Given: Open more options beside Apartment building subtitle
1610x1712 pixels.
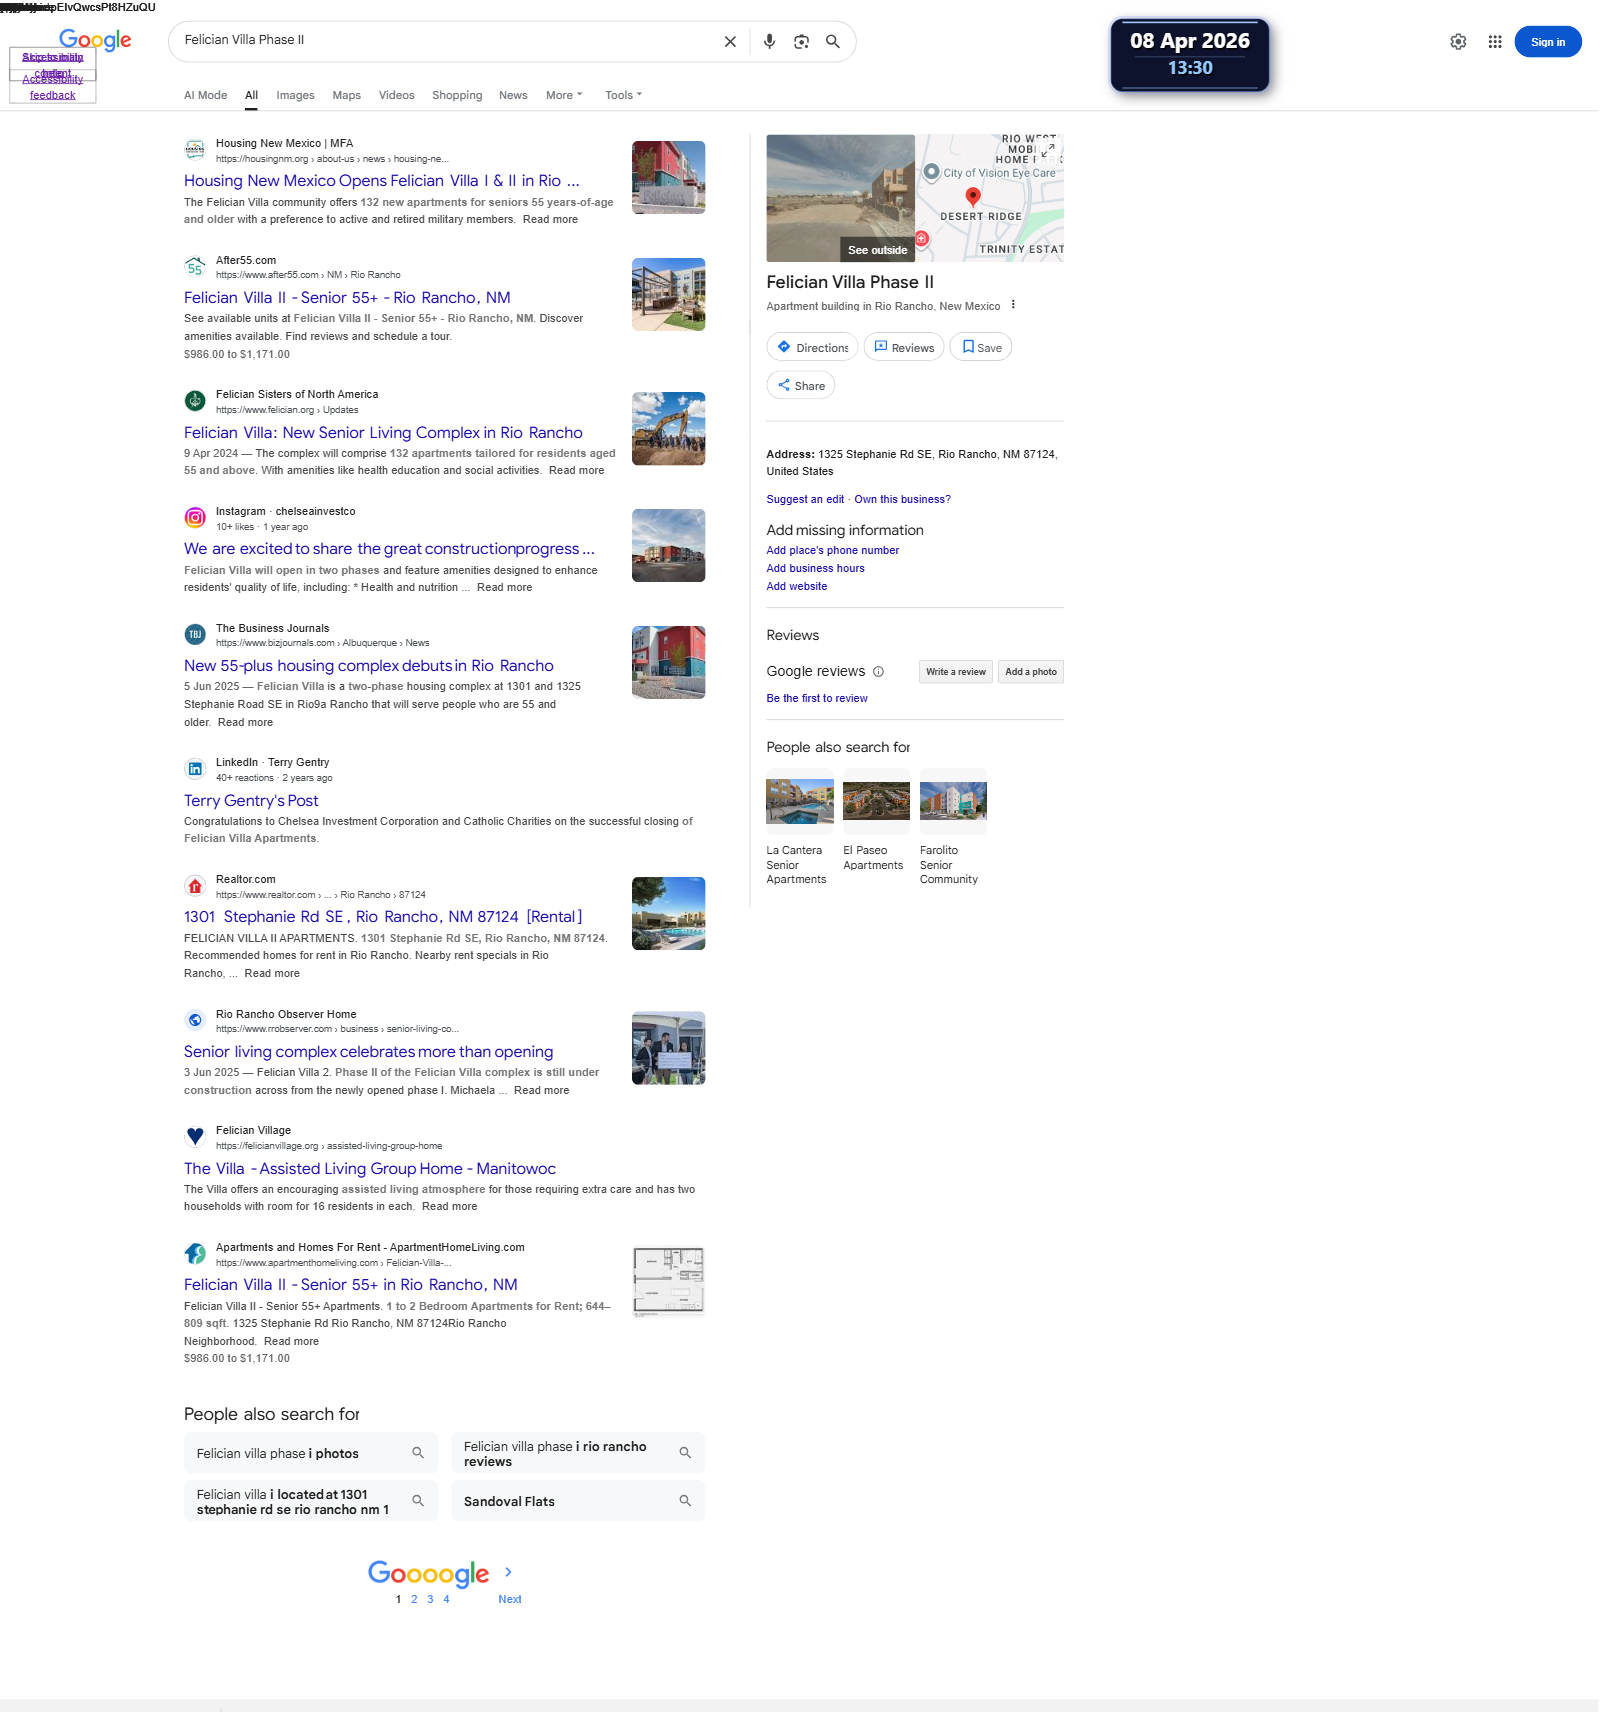Looking at the screenshot, I should (1013, 305).
